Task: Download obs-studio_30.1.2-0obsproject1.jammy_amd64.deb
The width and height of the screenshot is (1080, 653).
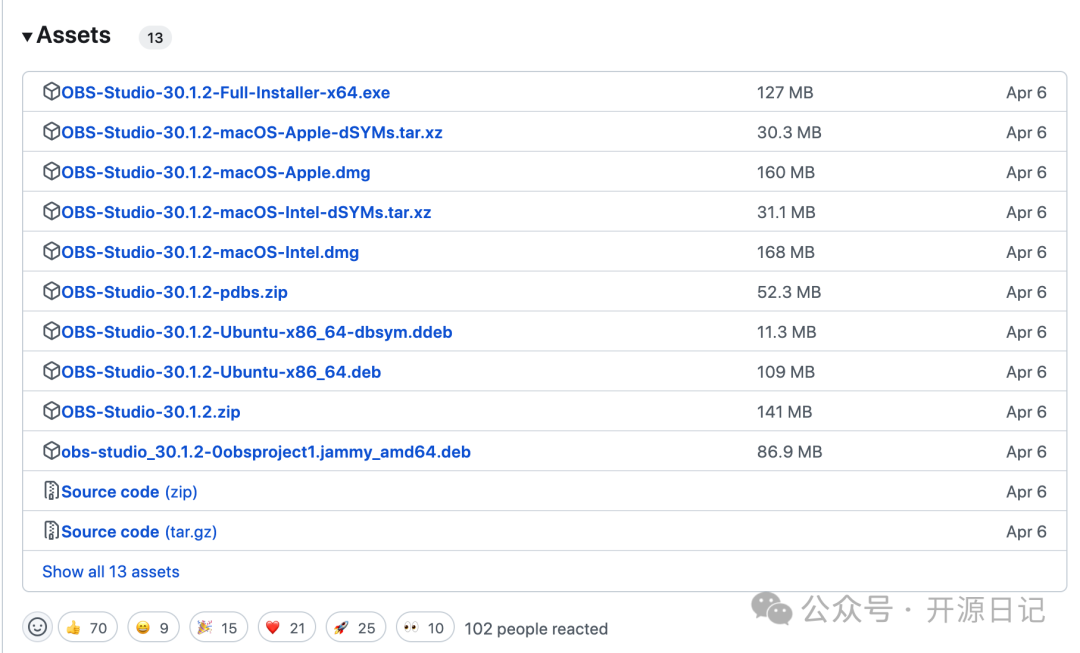Action: [x=266, y=452]
